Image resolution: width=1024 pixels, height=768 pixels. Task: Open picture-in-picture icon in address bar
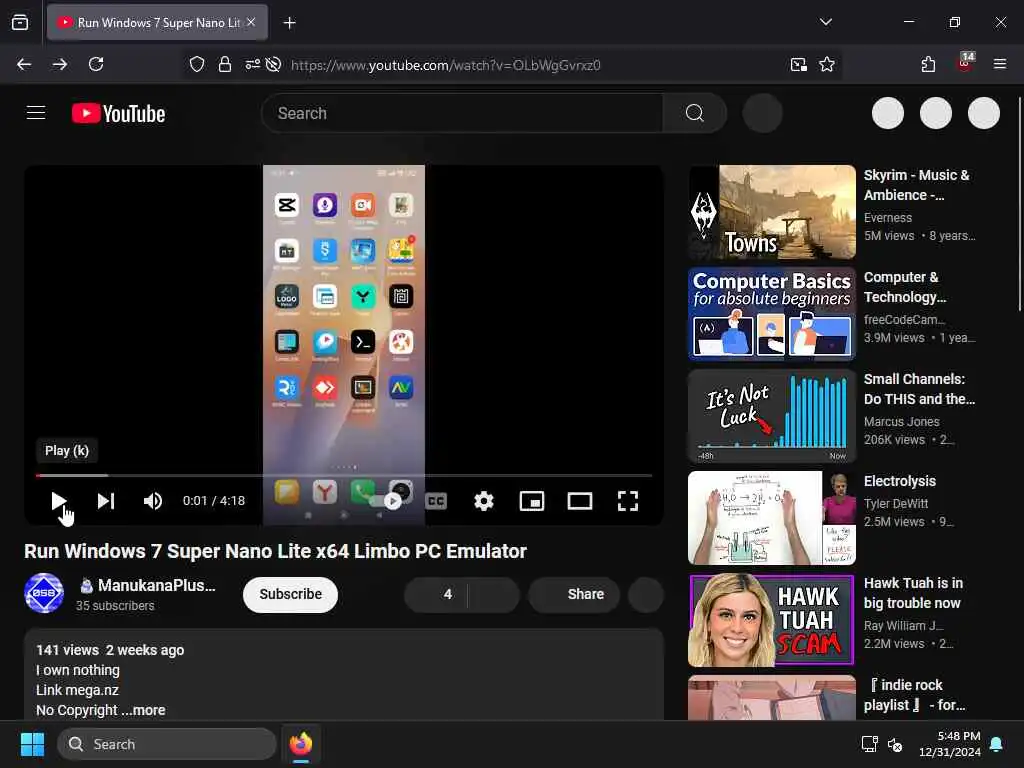tap(799, 64)
